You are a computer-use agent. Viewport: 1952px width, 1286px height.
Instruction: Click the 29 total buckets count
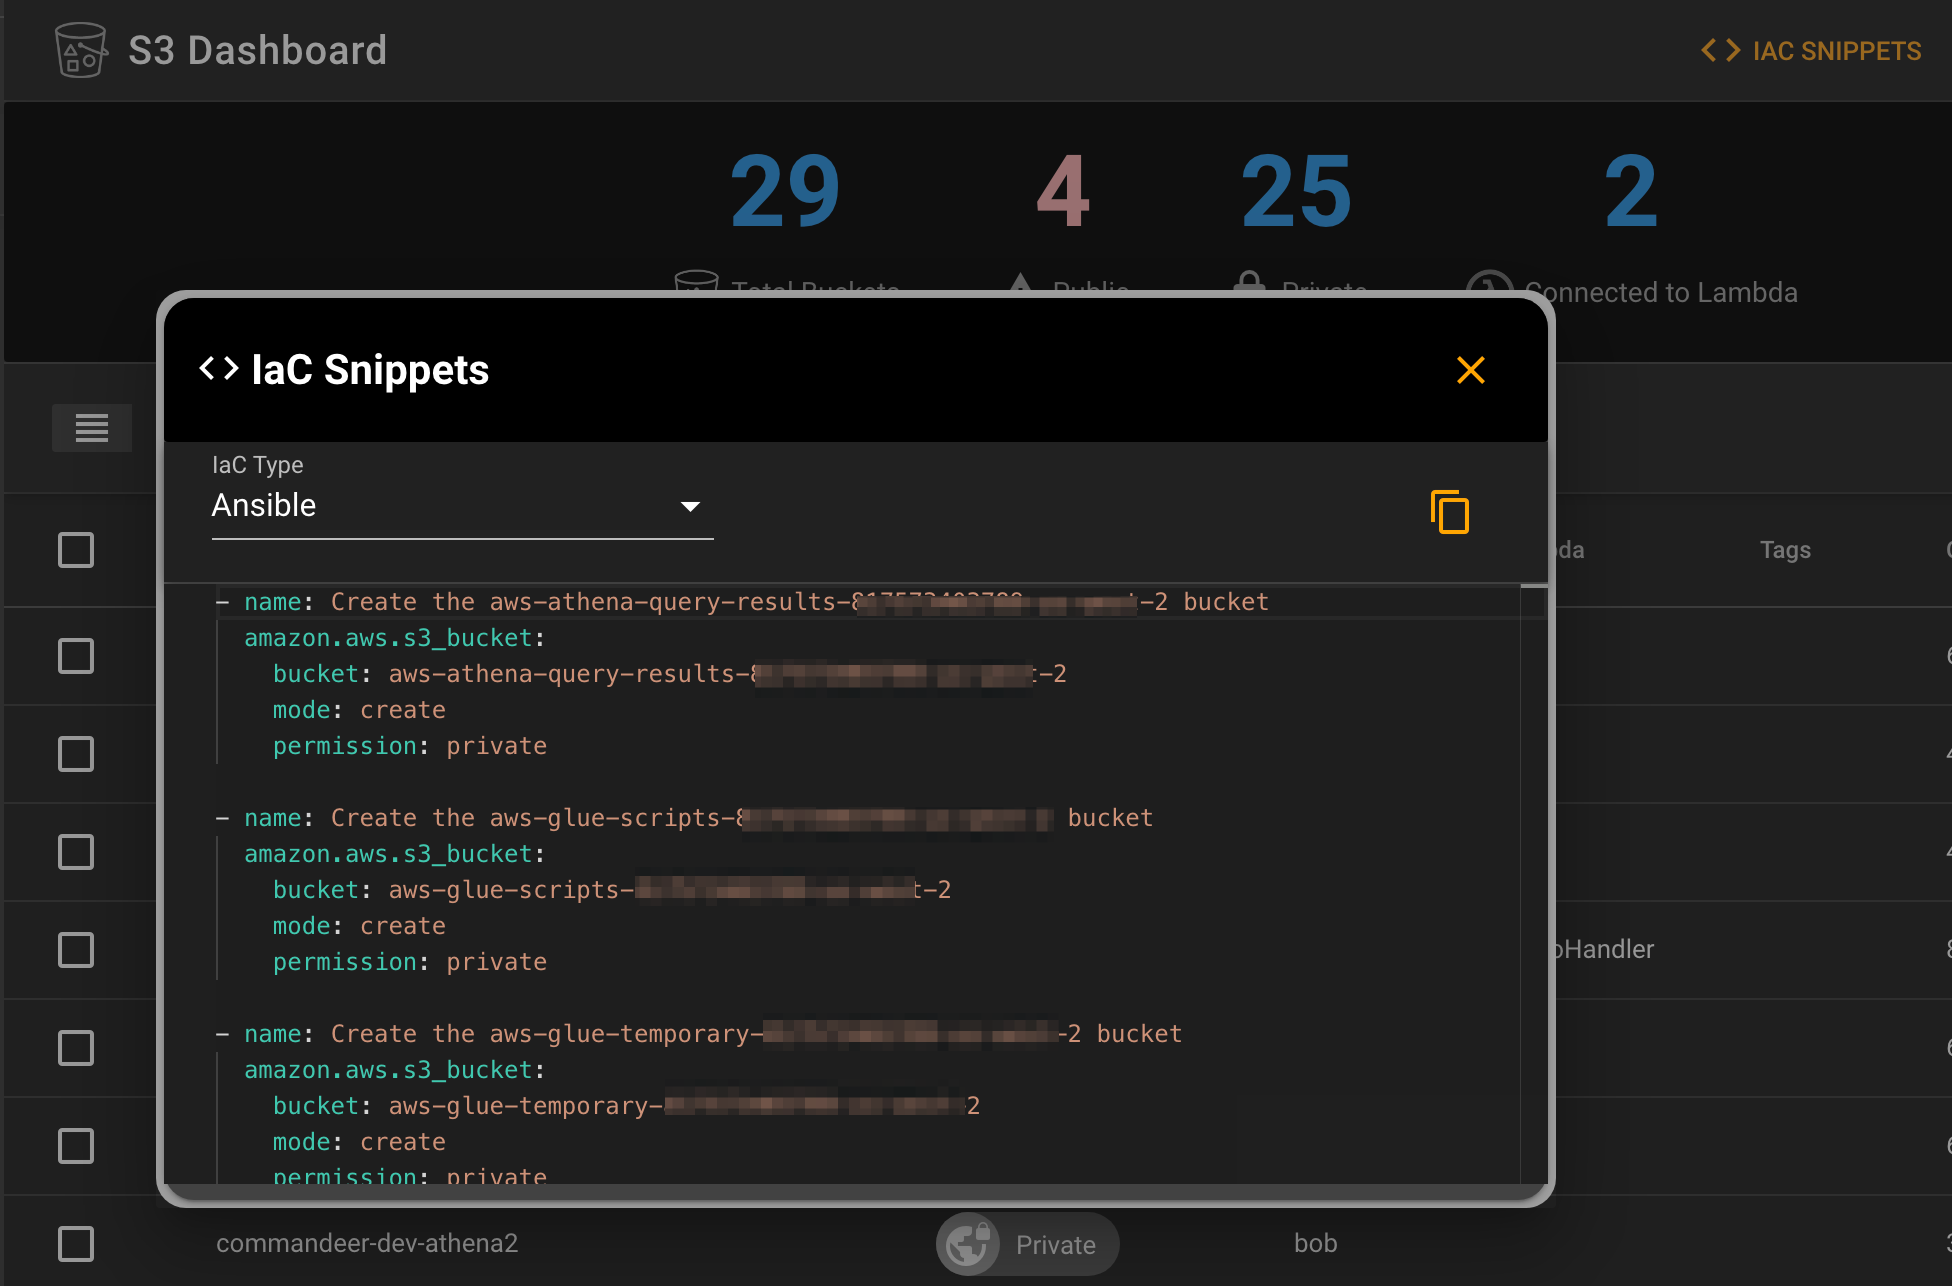point(785,191)
